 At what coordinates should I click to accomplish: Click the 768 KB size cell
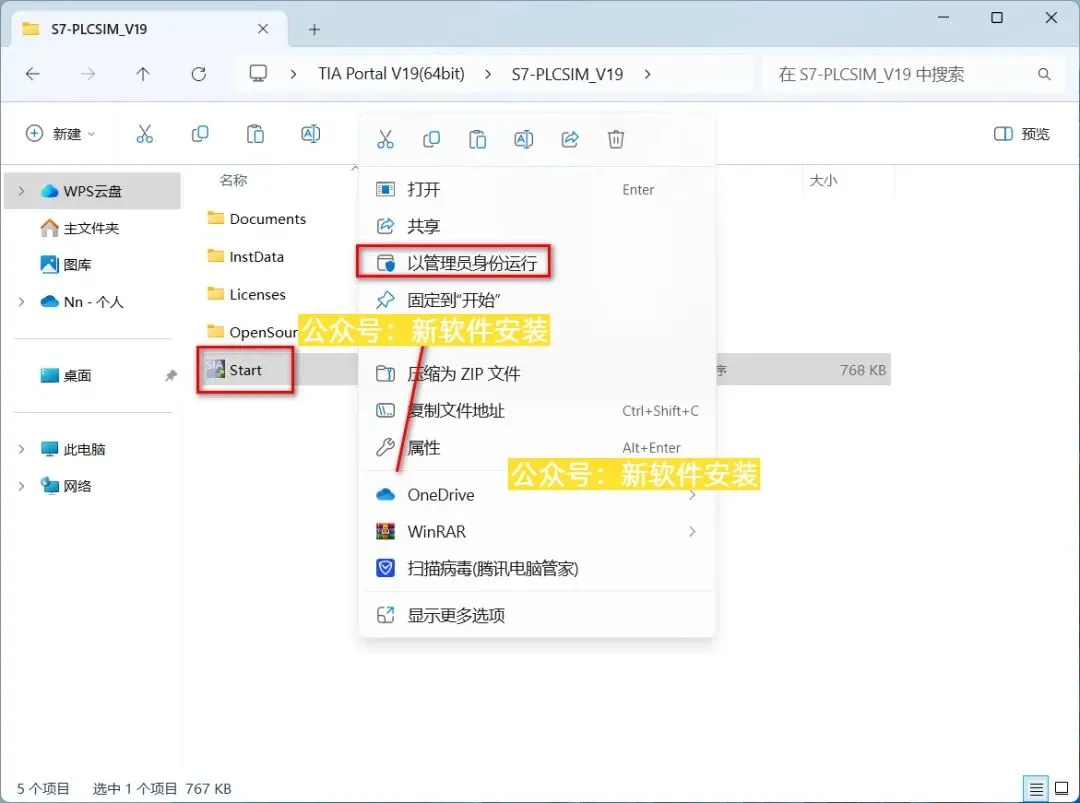click(862, 370)
